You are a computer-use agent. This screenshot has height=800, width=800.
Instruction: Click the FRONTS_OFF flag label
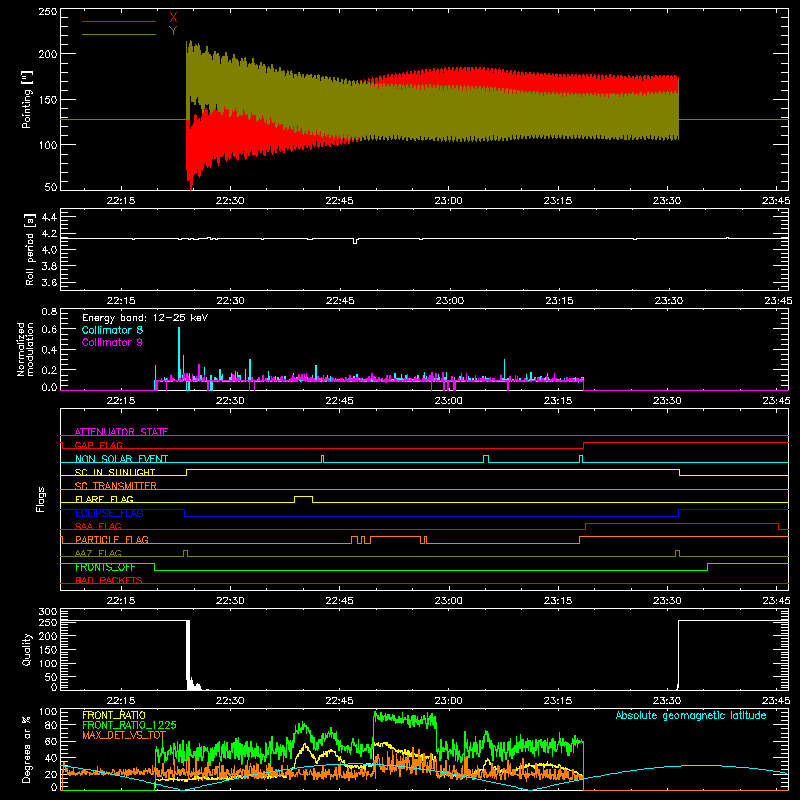pos(105,567)
